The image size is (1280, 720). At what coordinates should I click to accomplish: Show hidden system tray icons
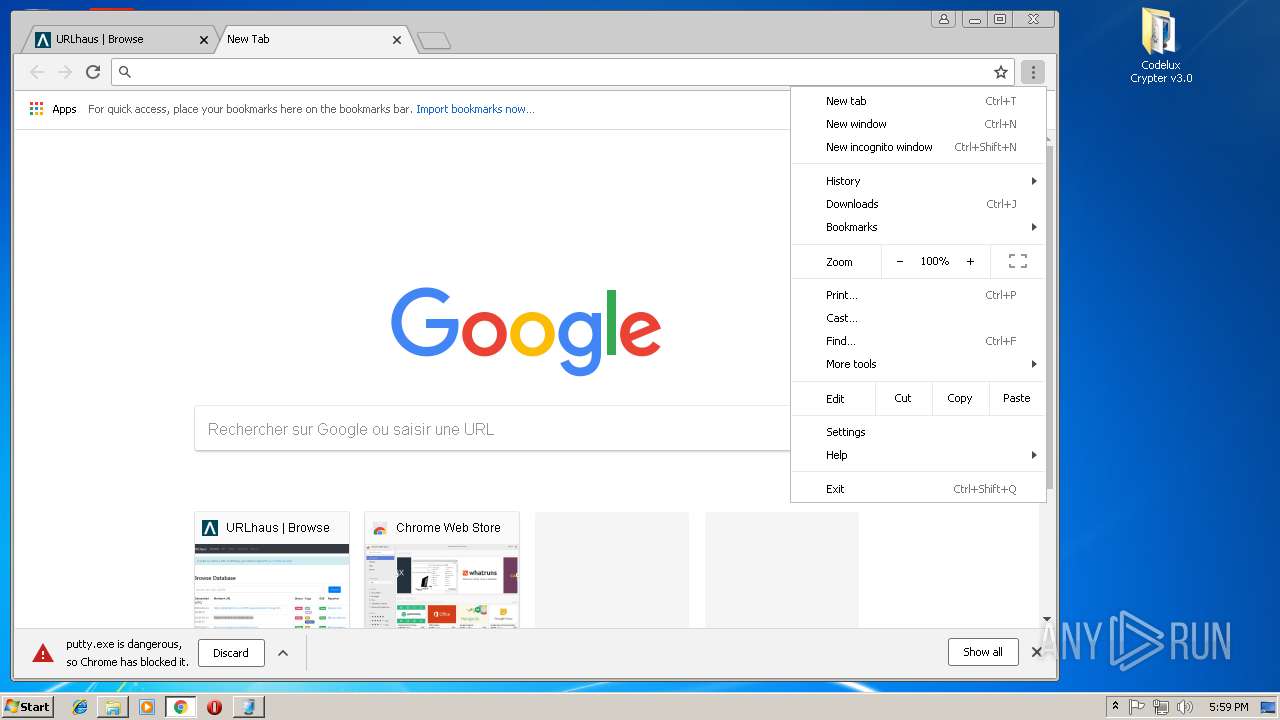[x=1115, y=707]
